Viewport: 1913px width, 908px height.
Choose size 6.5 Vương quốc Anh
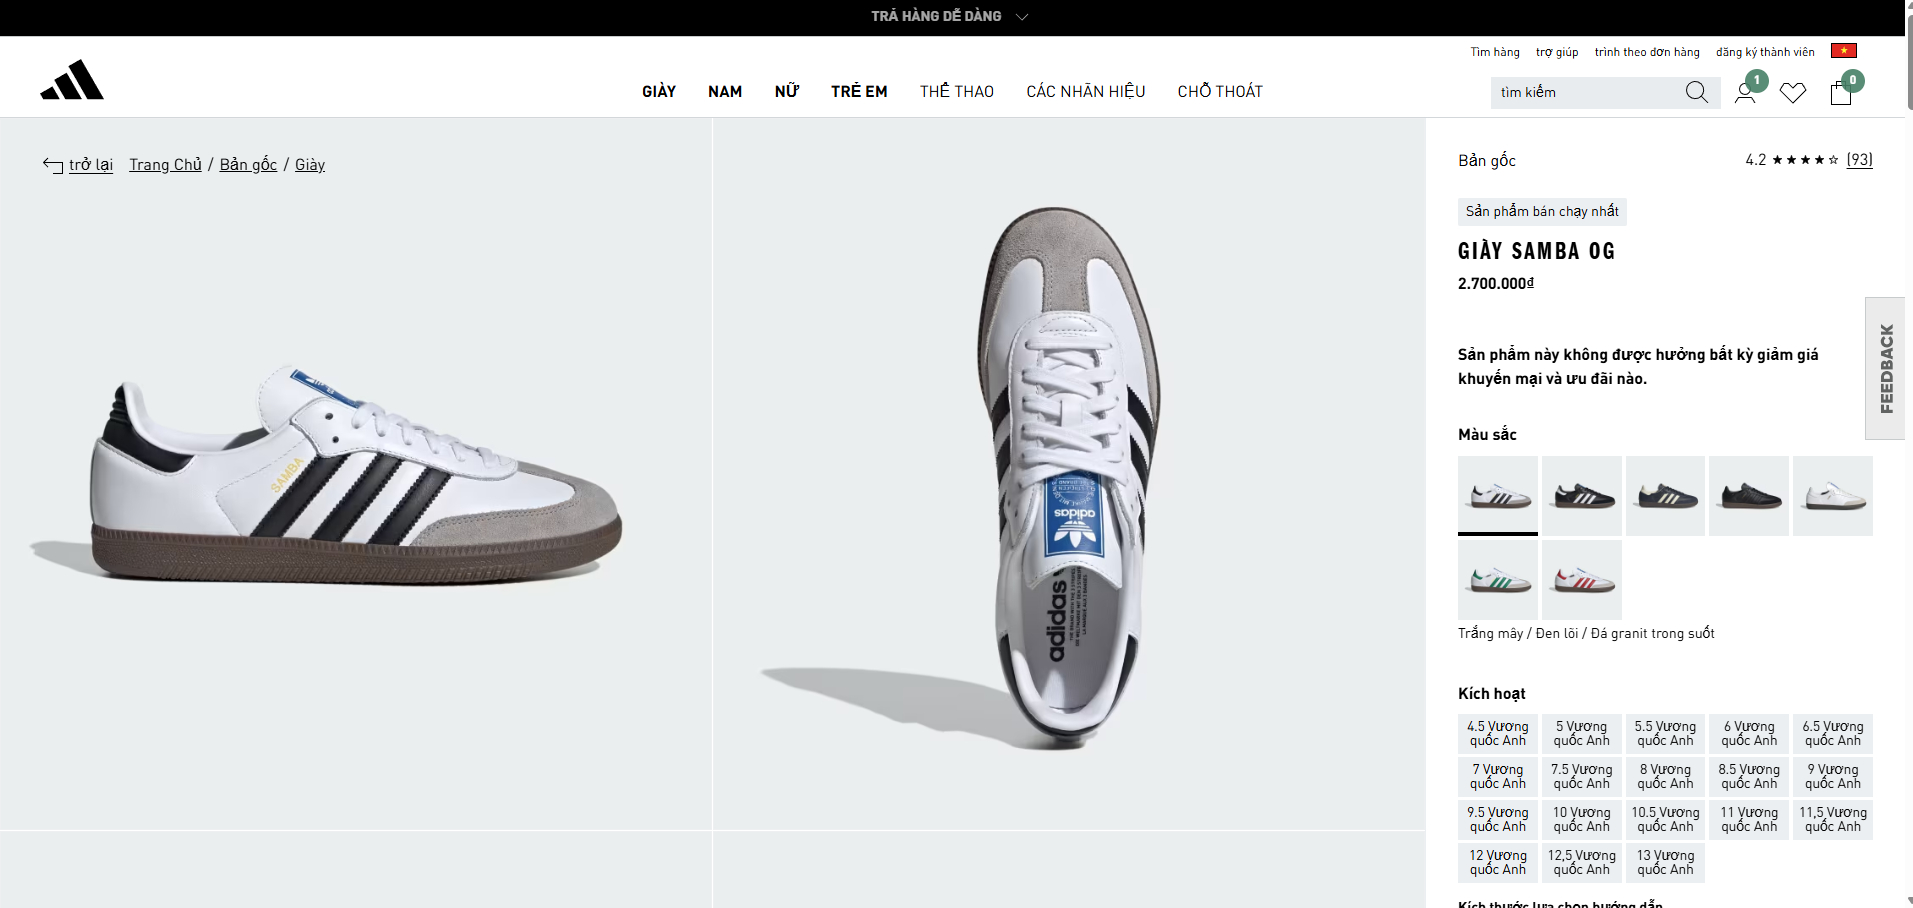click(x=1833, y=734)
